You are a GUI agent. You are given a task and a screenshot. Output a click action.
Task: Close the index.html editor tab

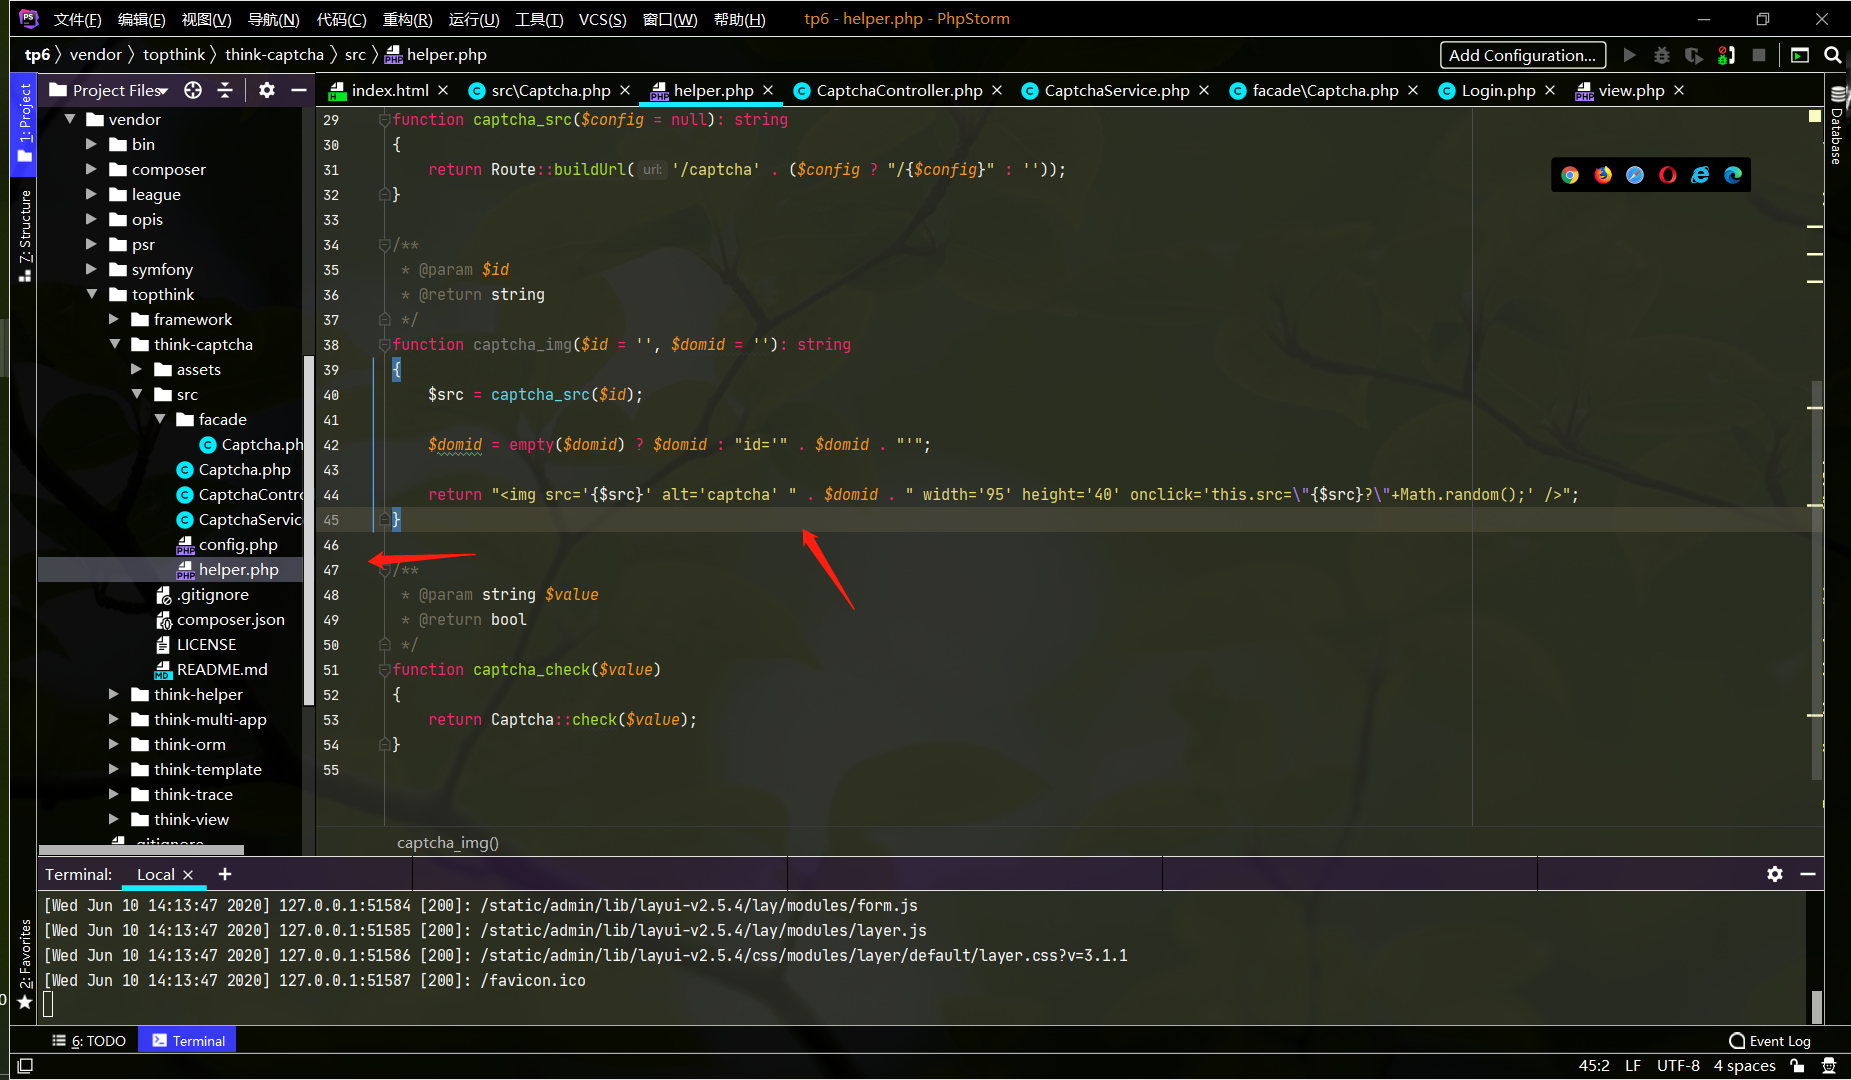pyautogui.click(x=443, y=90)
